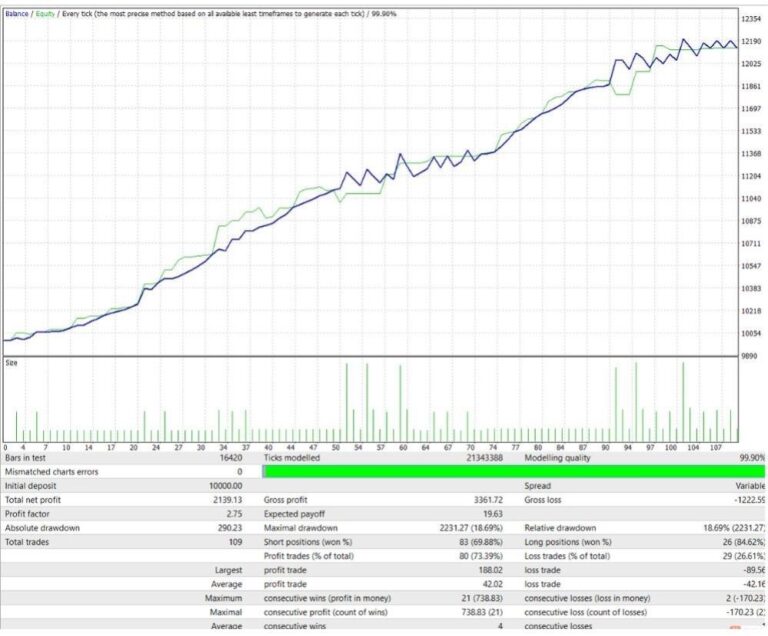Image resolution: width=768 pixels, height=636 pixels.
Task: Click the green modelling quality progress bar
Action: click(x=500, y=471)
